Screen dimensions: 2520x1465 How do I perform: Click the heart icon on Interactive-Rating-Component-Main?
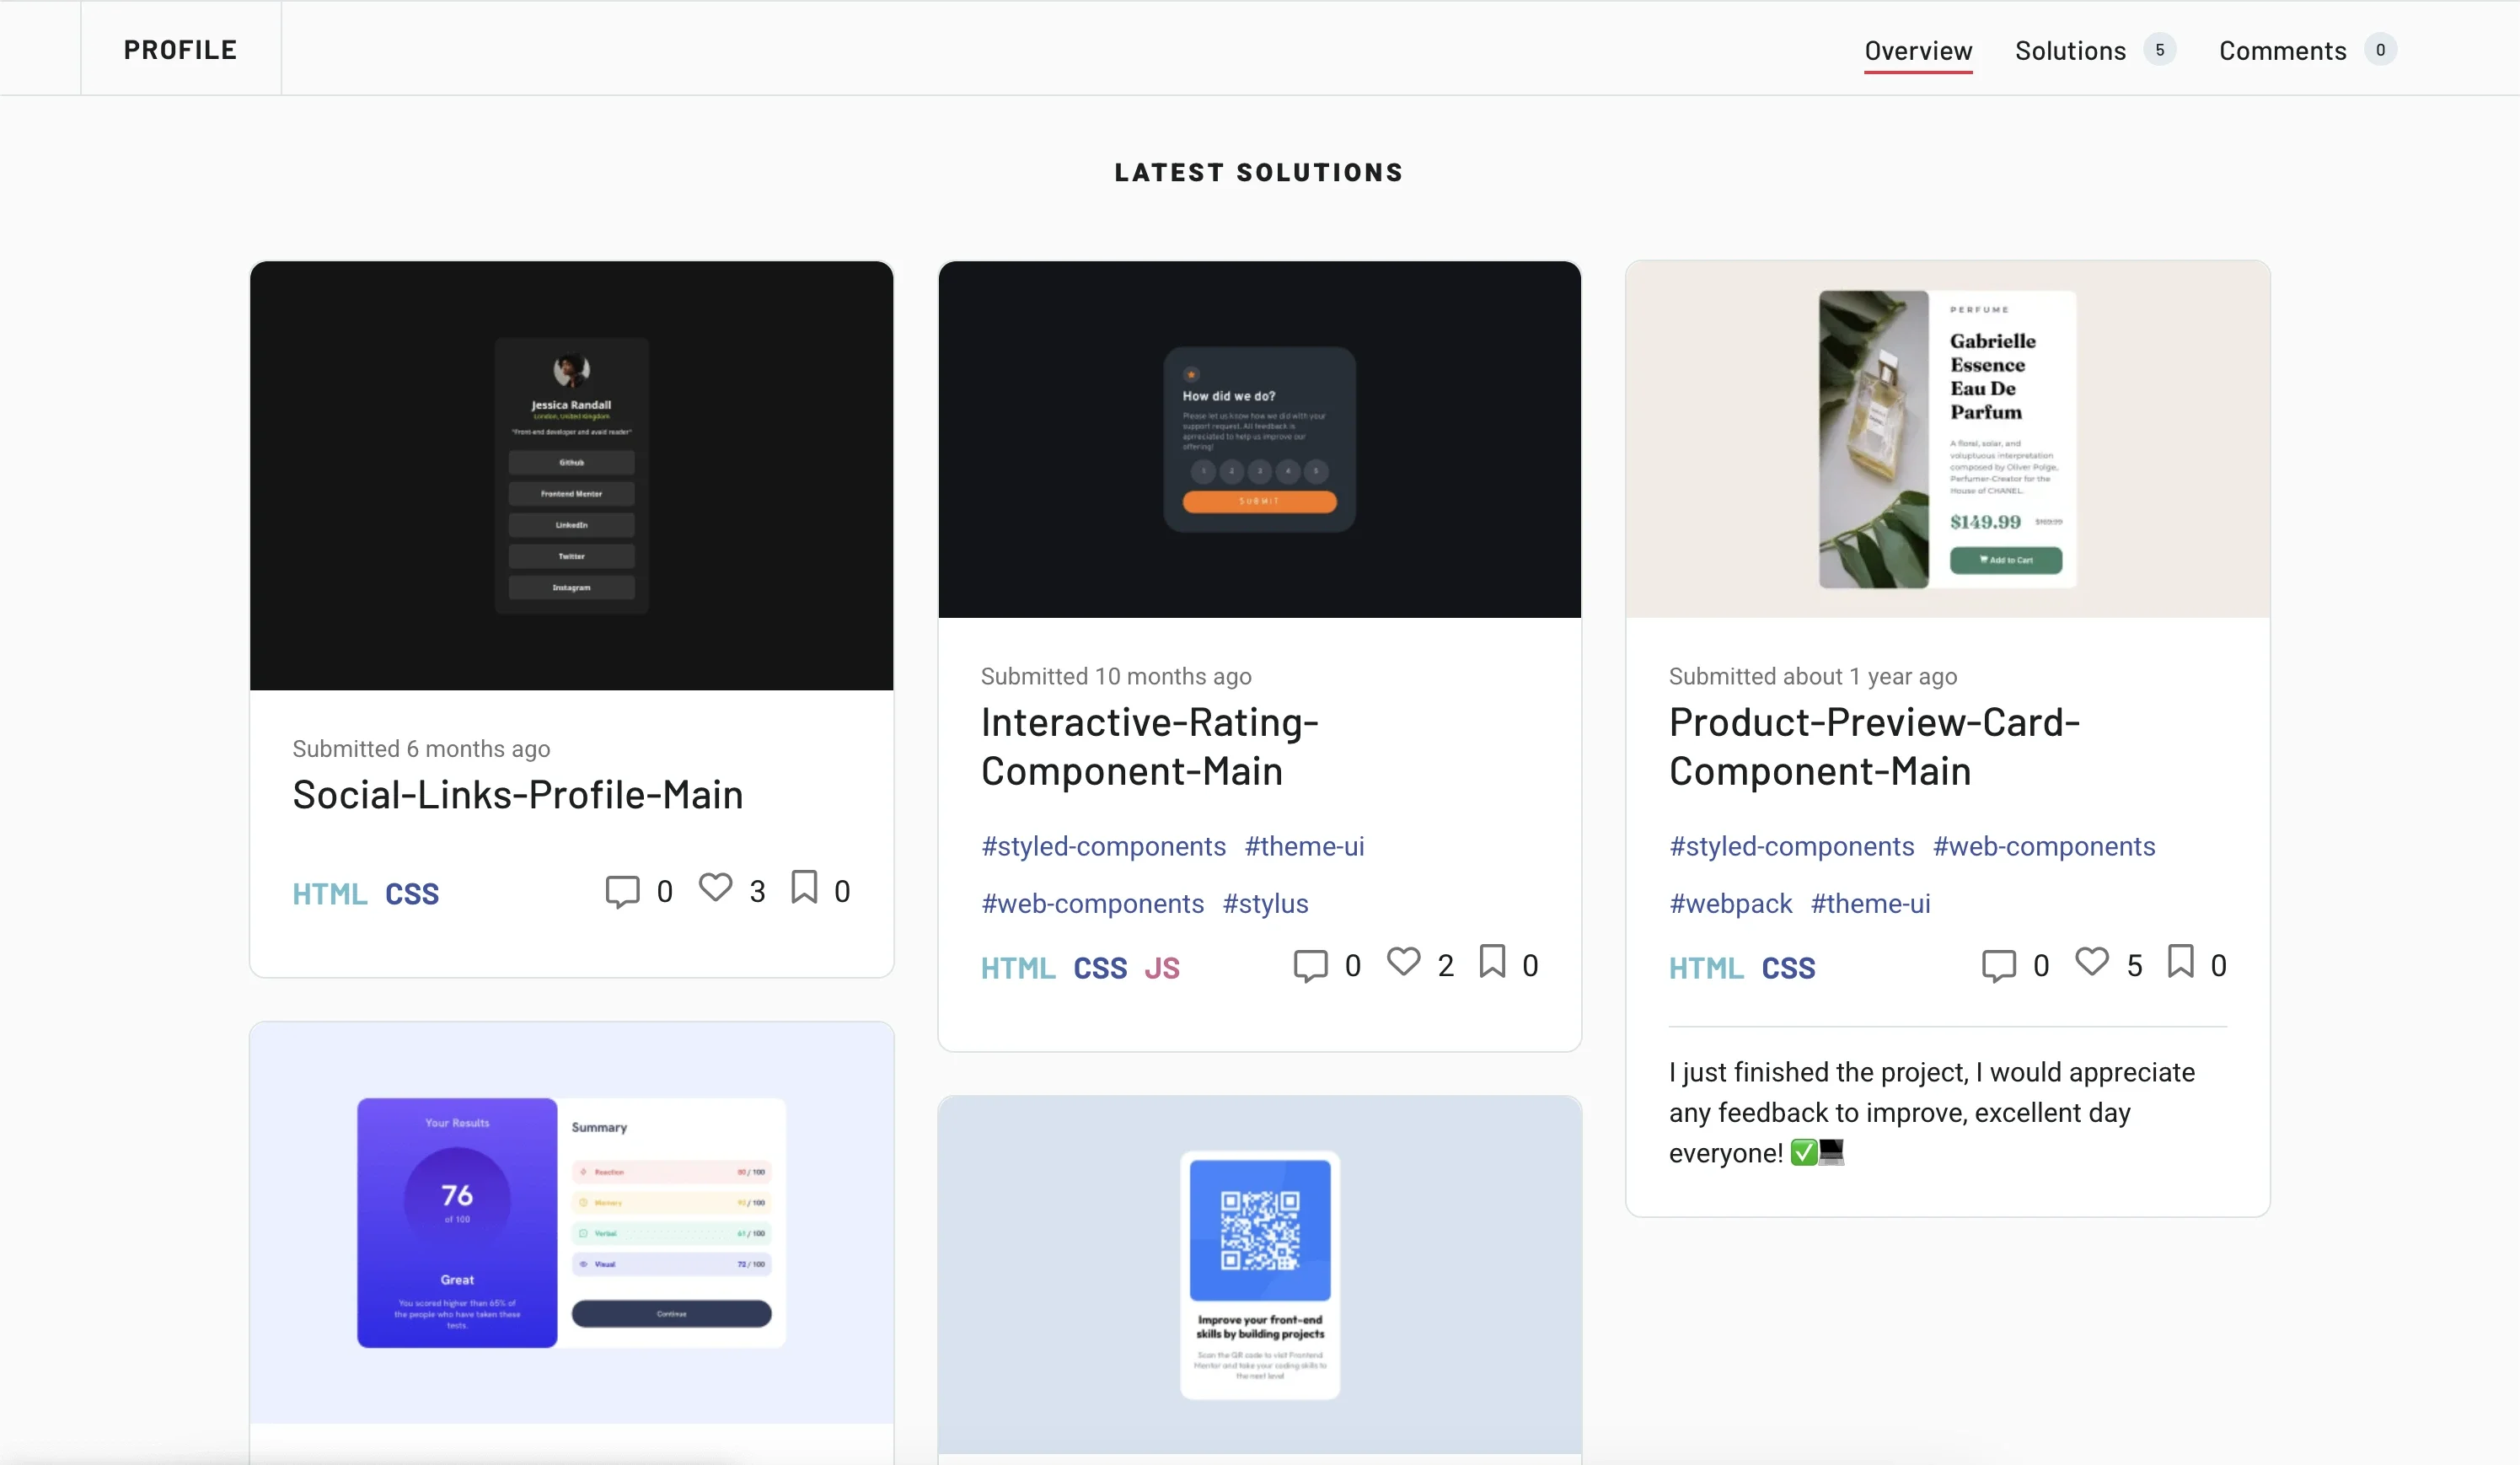click(x=1403, y=962)
